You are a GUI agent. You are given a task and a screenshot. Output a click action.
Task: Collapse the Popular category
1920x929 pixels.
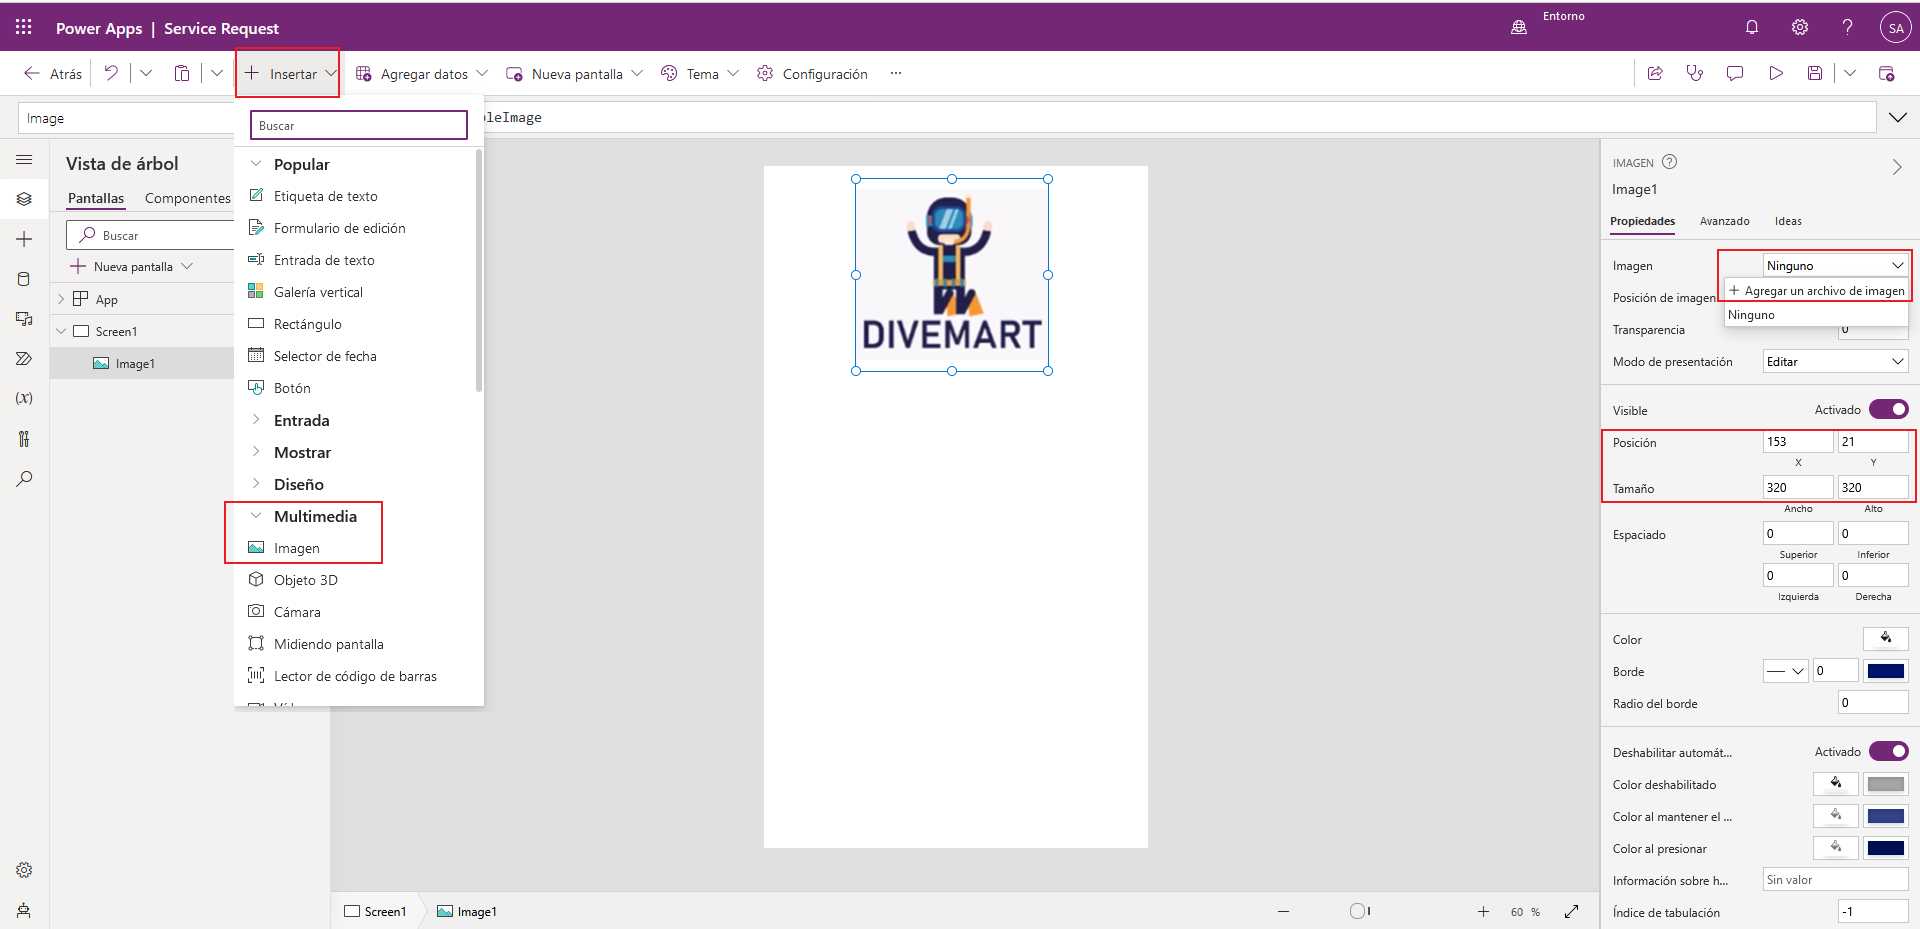pos(256,164)
